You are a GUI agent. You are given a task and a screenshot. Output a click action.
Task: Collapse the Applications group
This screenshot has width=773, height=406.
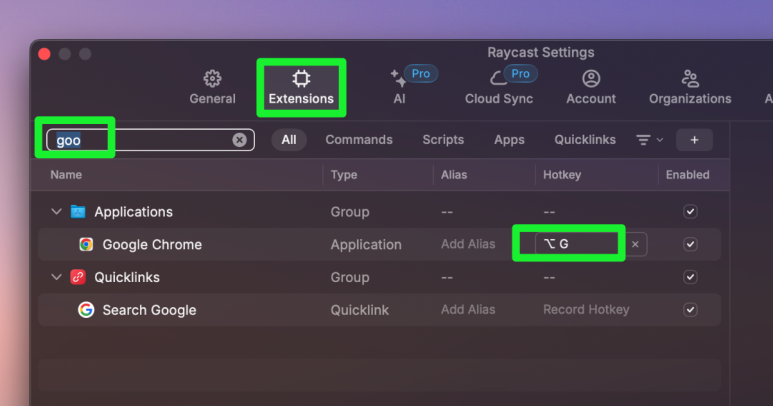[x=56, y=212]
